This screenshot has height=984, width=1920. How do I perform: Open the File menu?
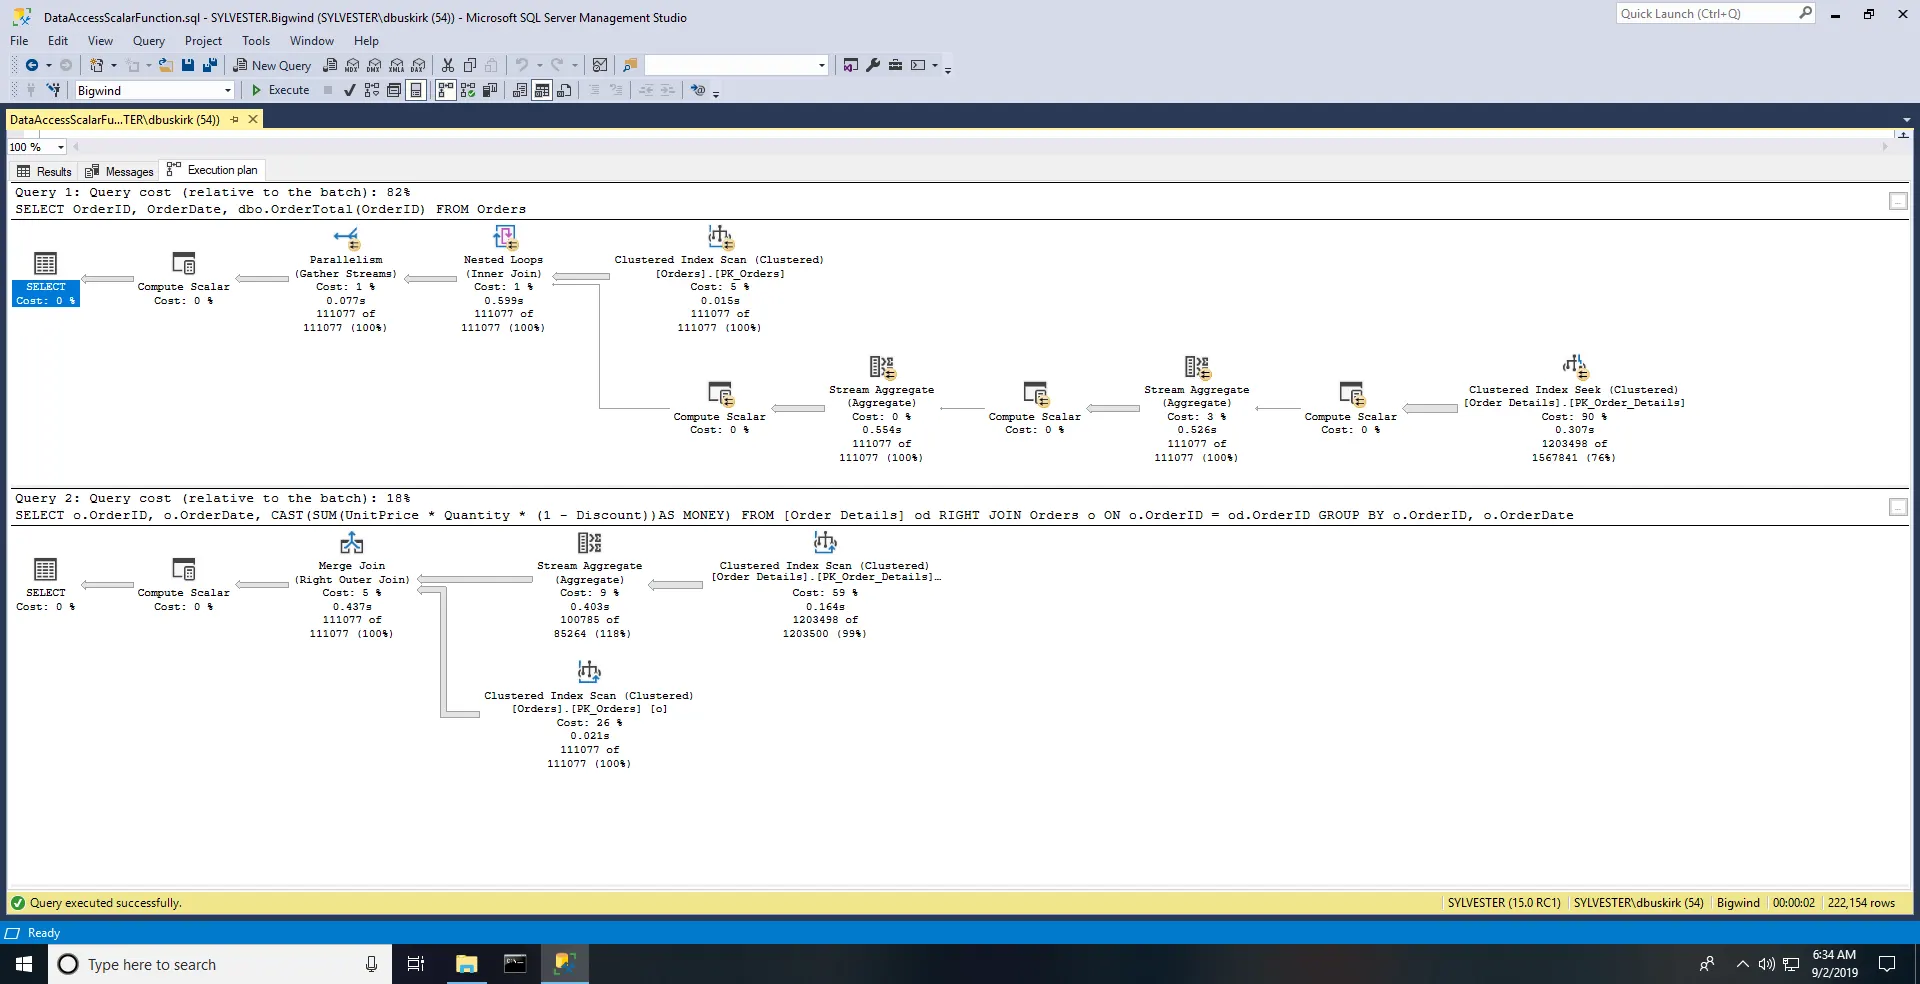click(19, 41)
